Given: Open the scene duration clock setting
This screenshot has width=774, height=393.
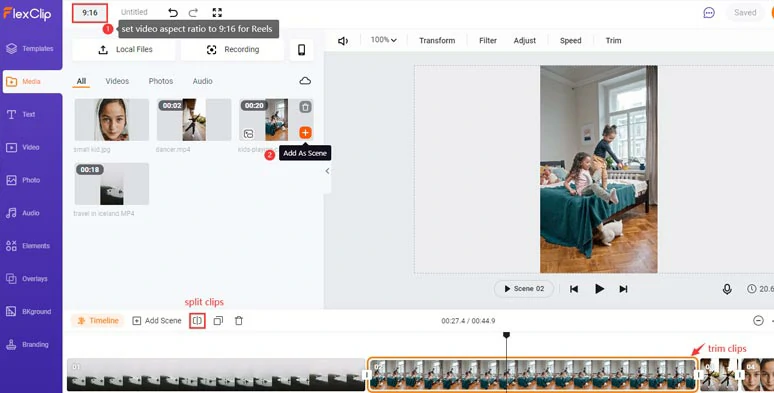Looking at the screenshot, I should (x=760, y=289).
